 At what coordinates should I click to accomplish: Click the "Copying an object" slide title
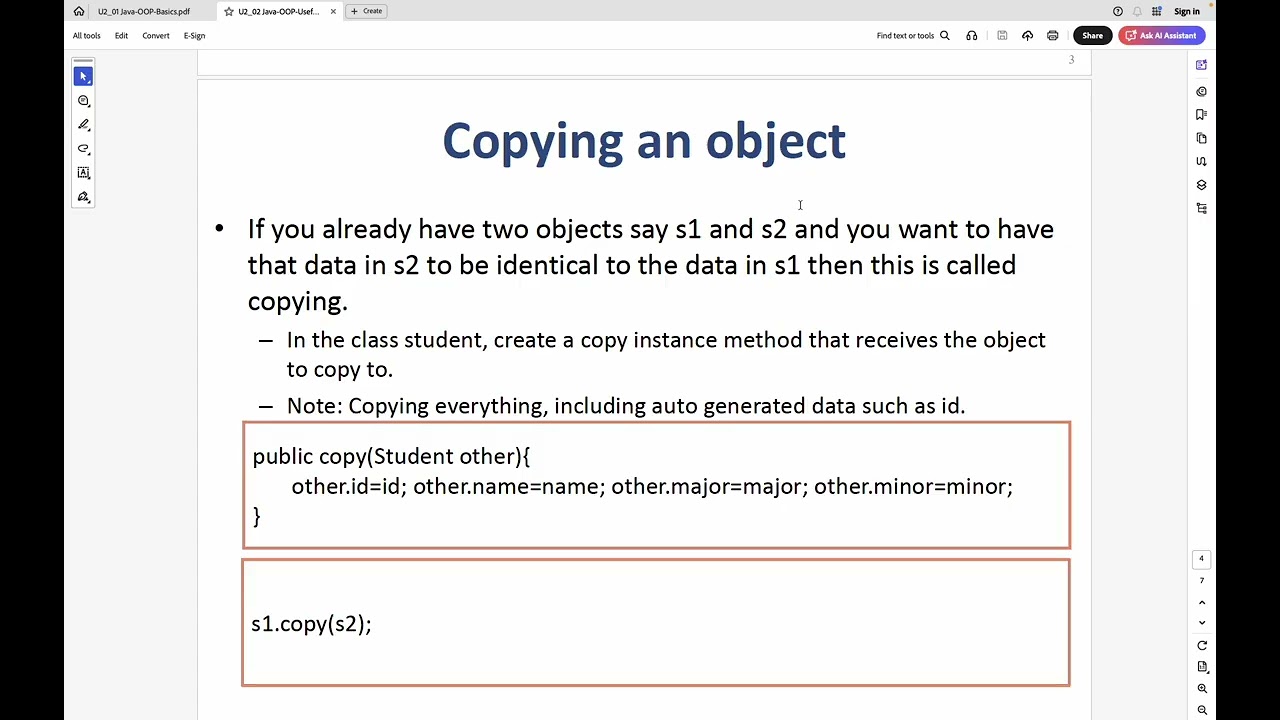click(644, 142)
